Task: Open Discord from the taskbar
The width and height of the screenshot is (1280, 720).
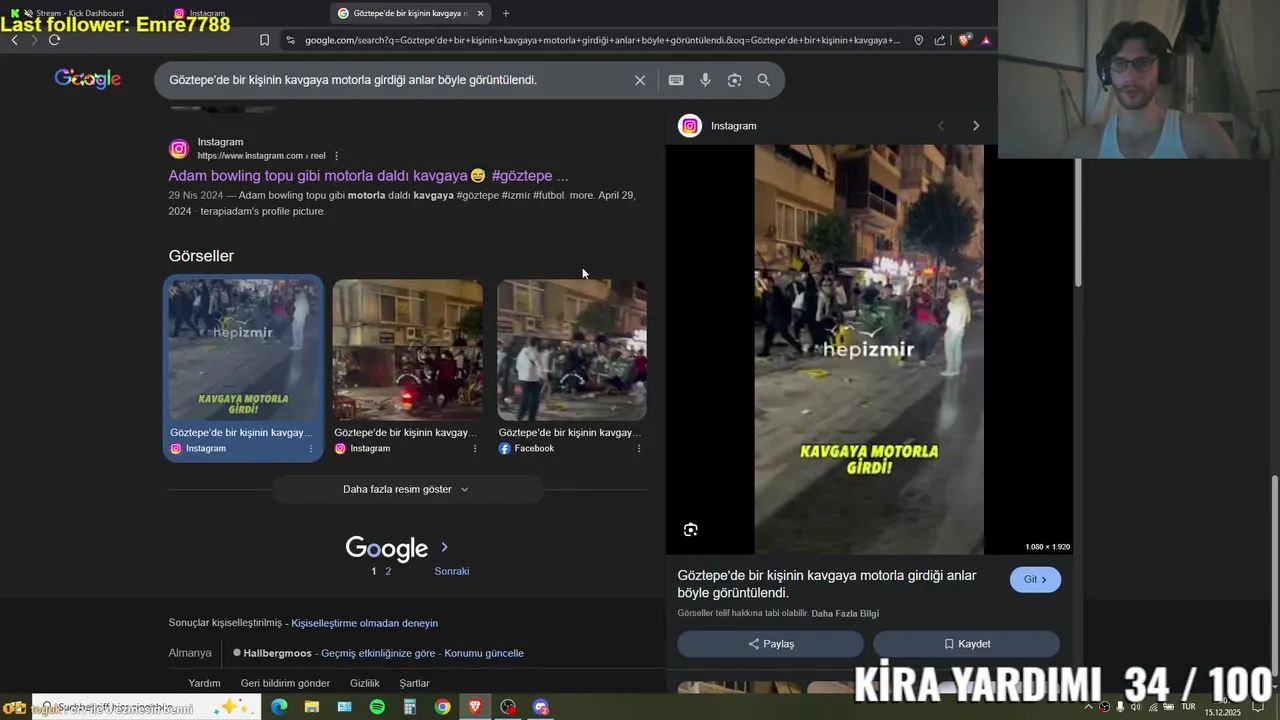Action: (541, 707)
